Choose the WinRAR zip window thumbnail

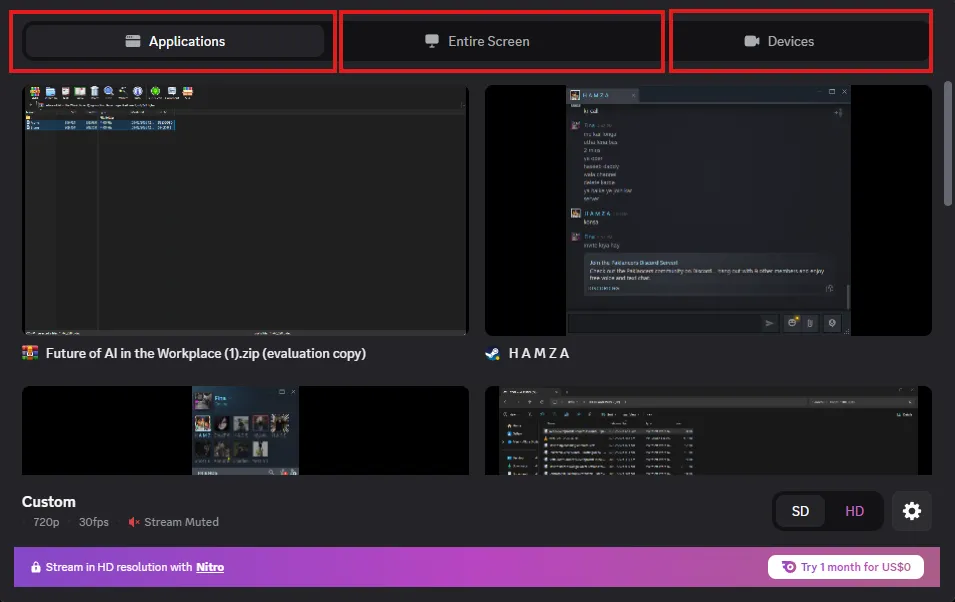click(x=245, y=210)
